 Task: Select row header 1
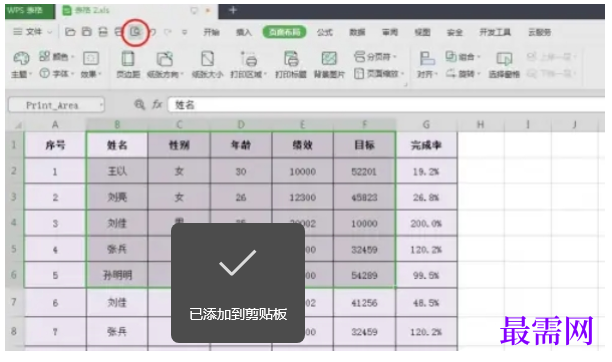coord(14,145)
